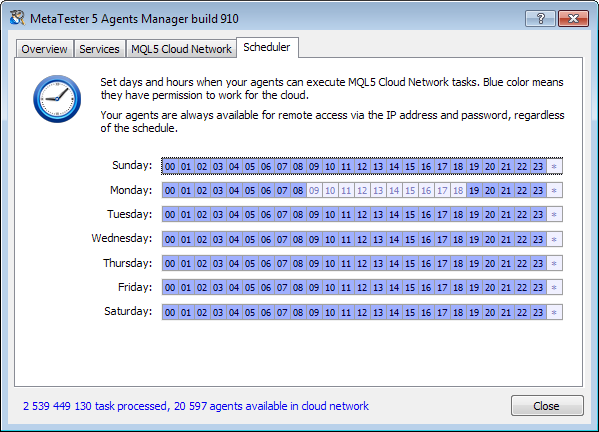This screenshot has height=432, width=599.
Task: Toggle all hours for Thursday with asterisk
Action: [554, 264]
